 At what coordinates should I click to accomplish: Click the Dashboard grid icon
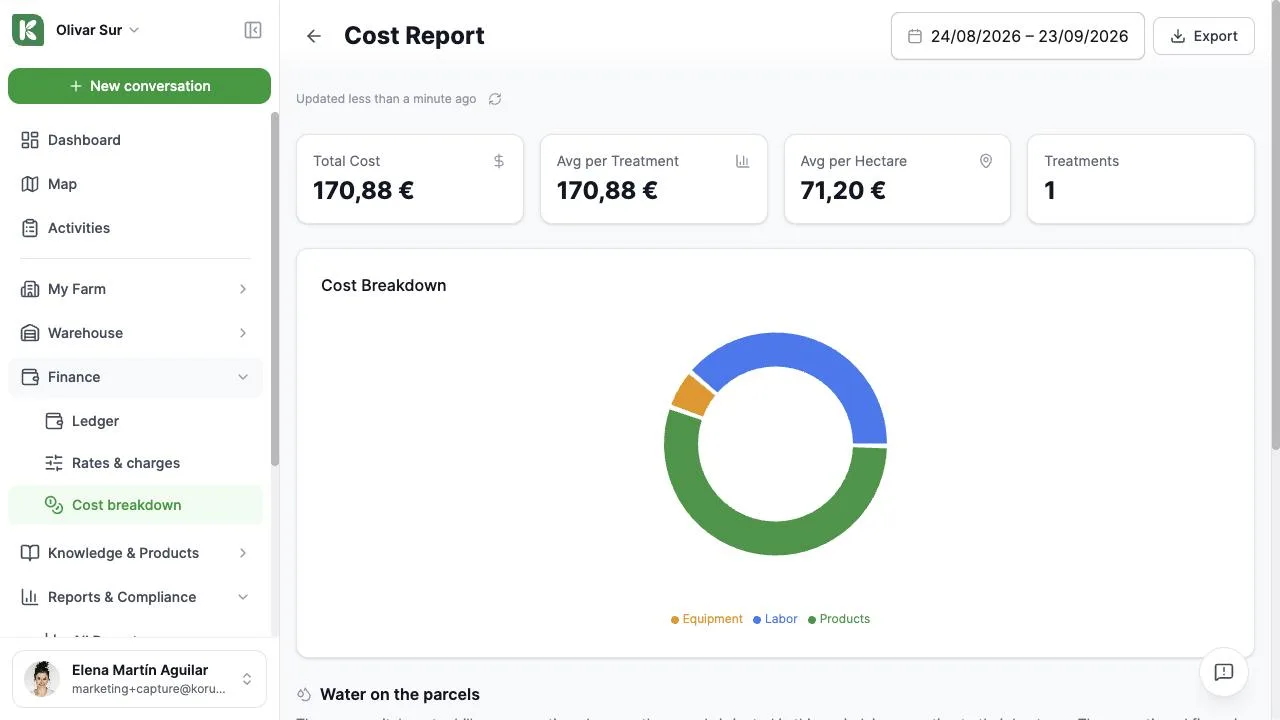(30, 140)
